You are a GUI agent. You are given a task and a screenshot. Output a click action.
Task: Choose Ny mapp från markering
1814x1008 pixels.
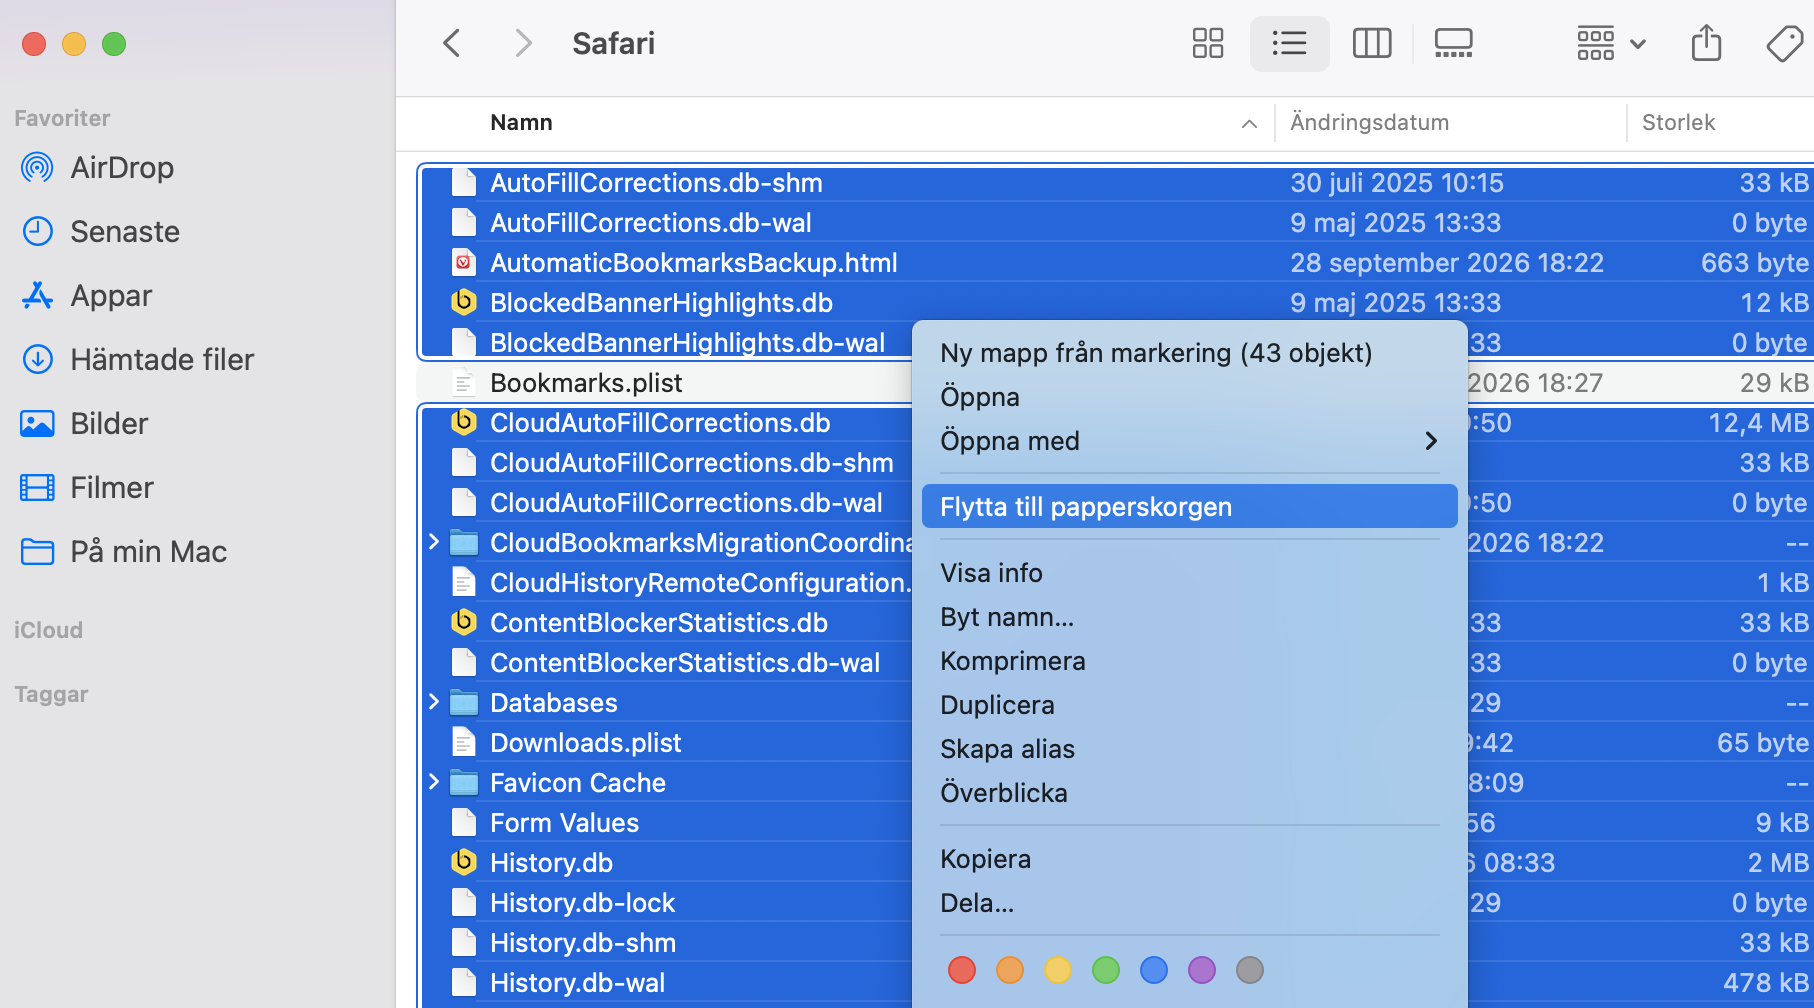click(1189, 353)
